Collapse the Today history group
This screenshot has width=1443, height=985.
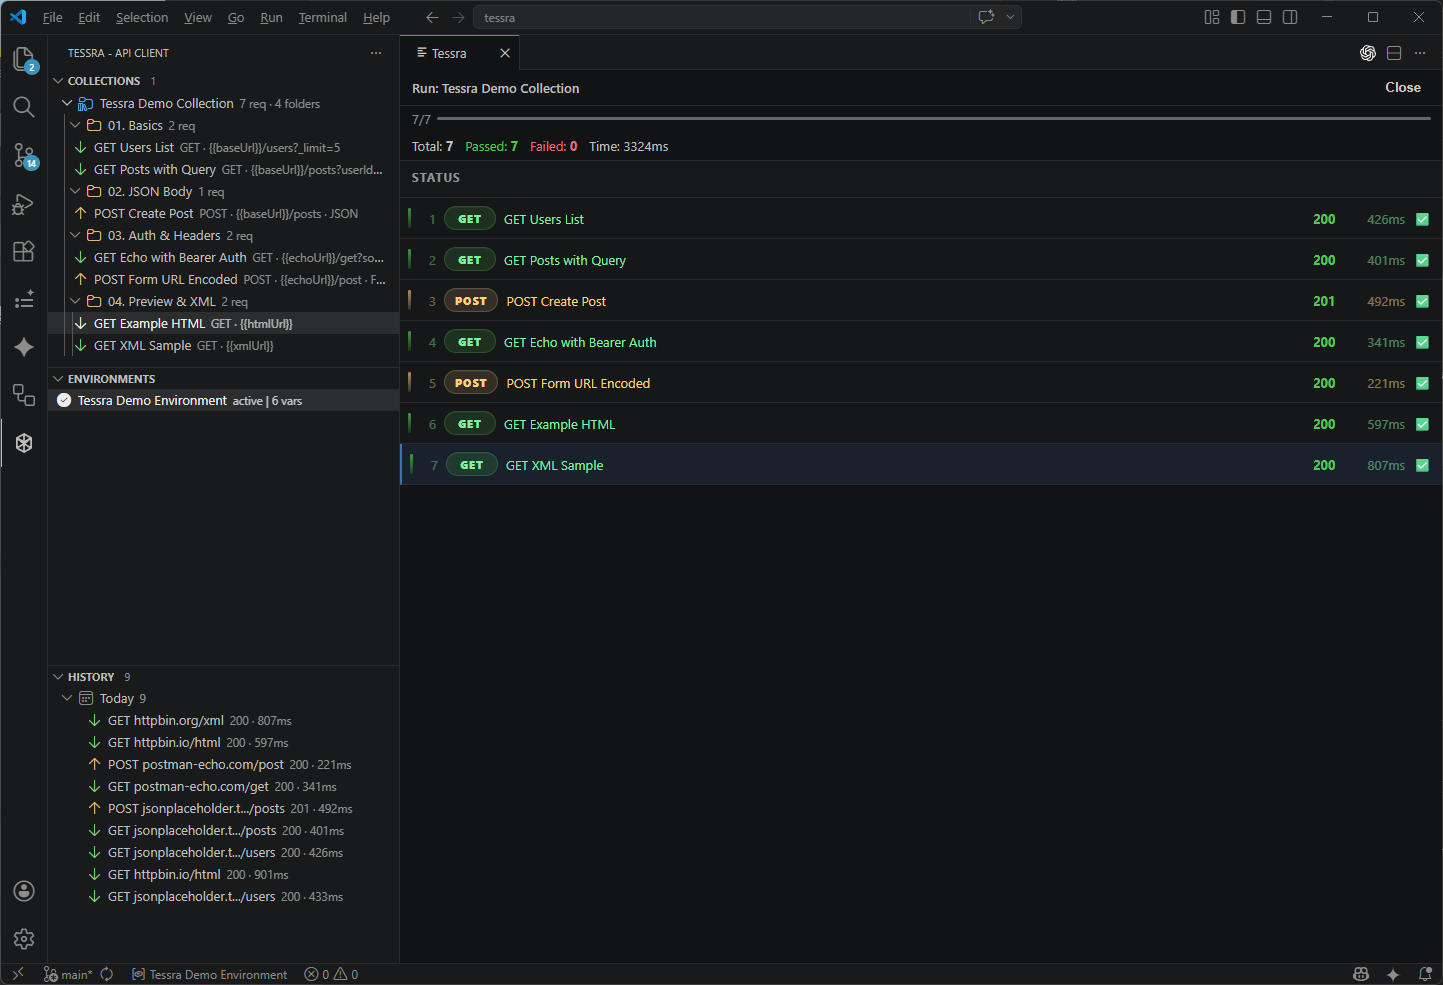pyautogui.click(x=67, y=698)
